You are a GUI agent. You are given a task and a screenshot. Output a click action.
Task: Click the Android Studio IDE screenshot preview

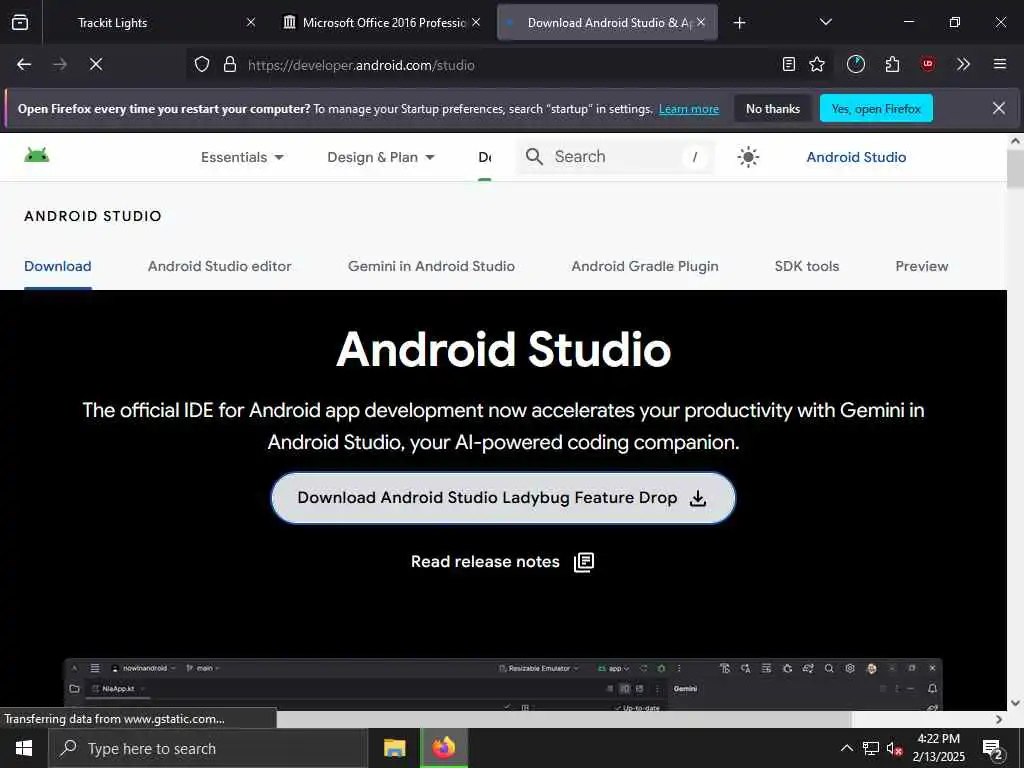[x=503, y=684]
